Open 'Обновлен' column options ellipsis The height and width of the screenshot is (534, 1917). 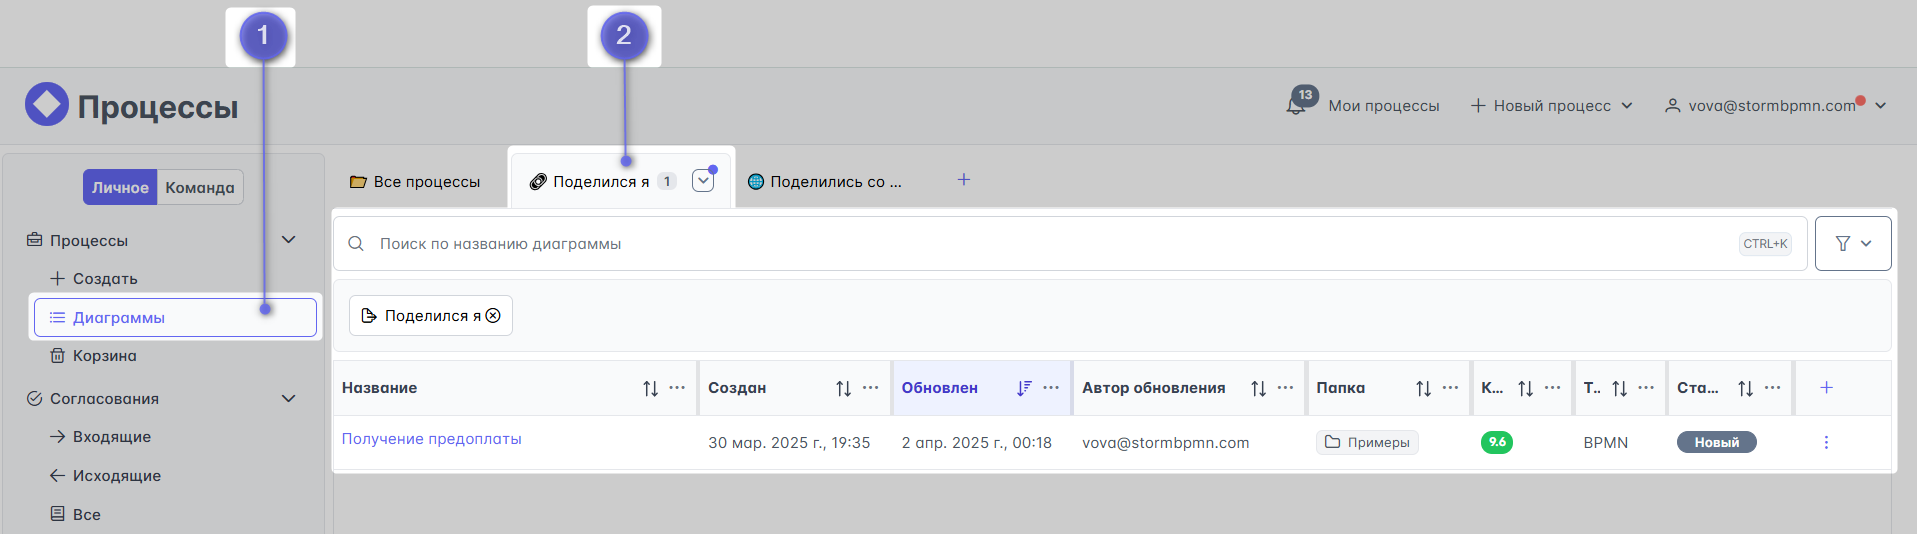coord(1051,388)
